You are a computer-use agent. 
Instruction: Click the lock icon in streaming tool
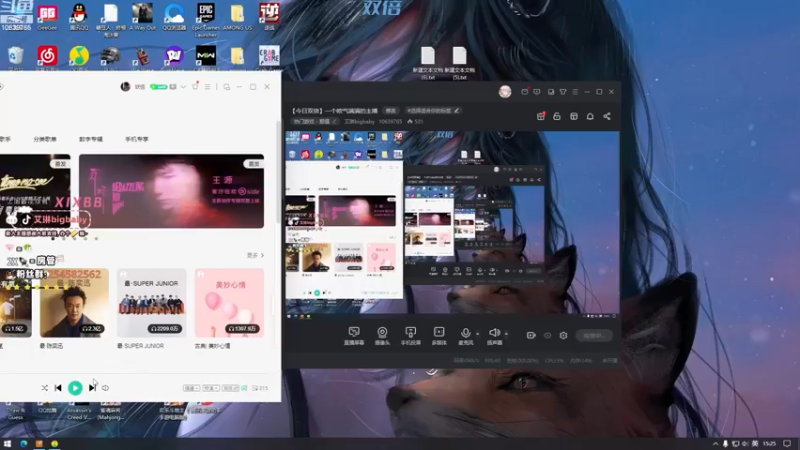coord(557,116)
